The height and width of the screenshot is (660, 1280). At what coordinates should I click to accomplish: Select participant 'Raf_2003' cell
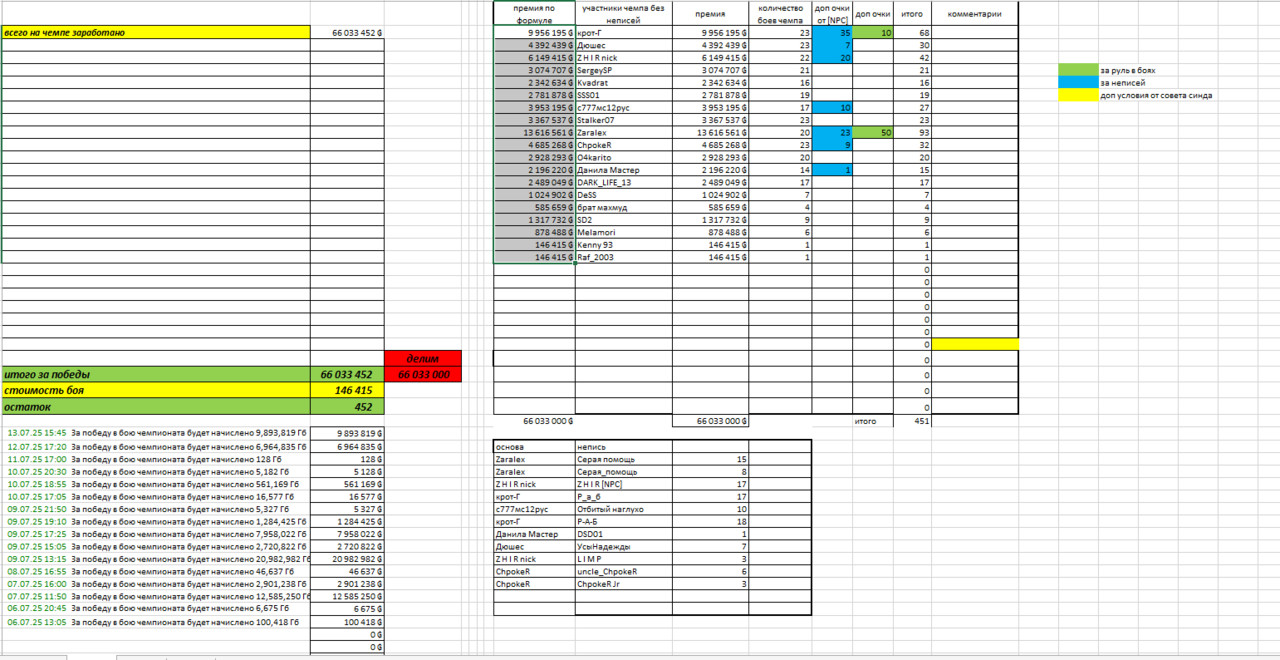pos(623,257)
